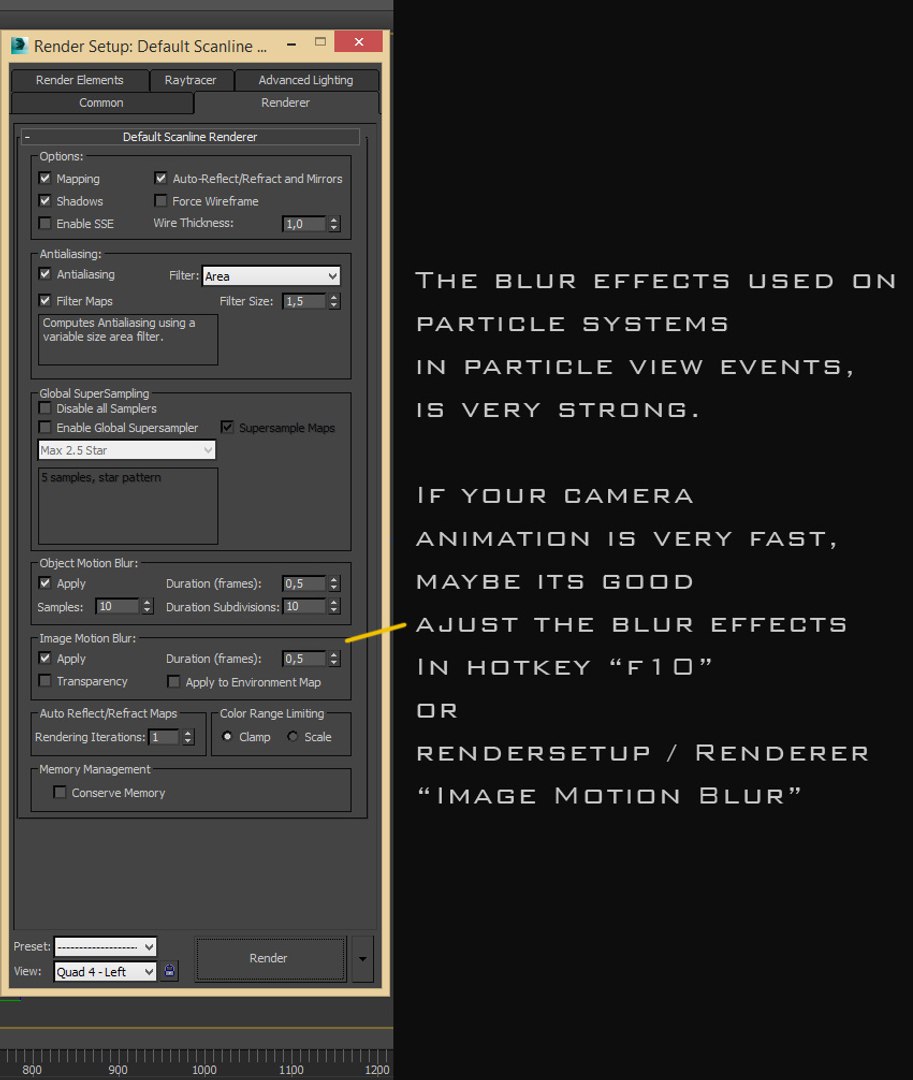This screenshot has height=1080, width=913.
Task: Click the lock icon next to View dropdown
Action: (169, 971)
